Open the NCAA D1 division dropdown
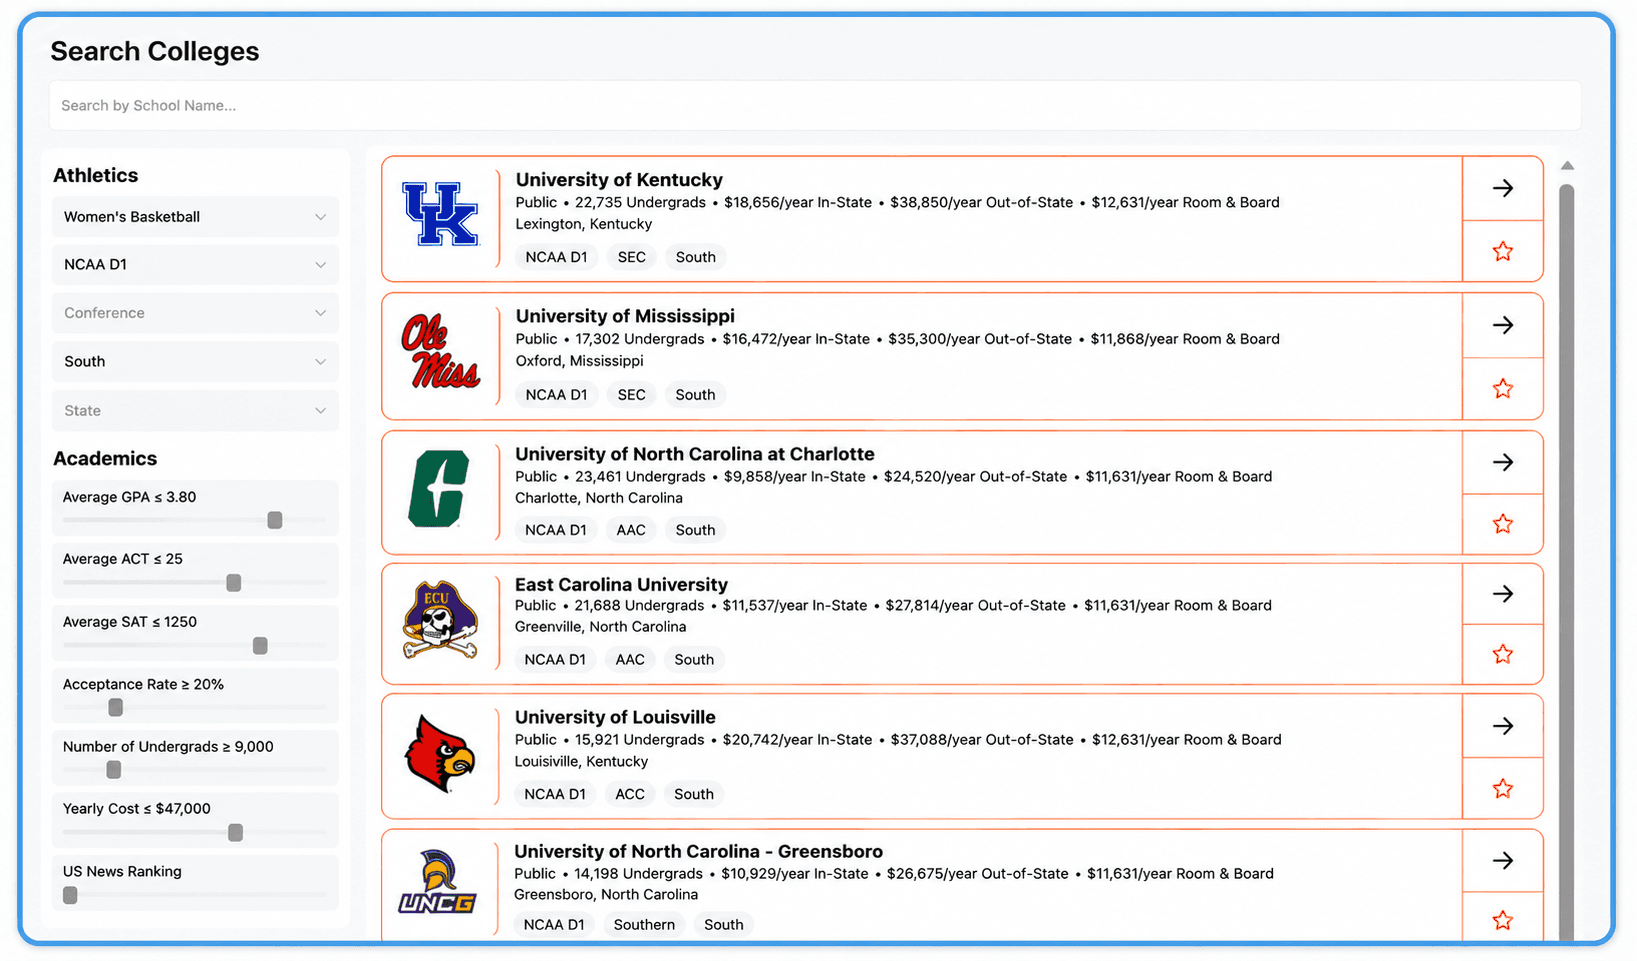1637x961 pixels. 195,265
